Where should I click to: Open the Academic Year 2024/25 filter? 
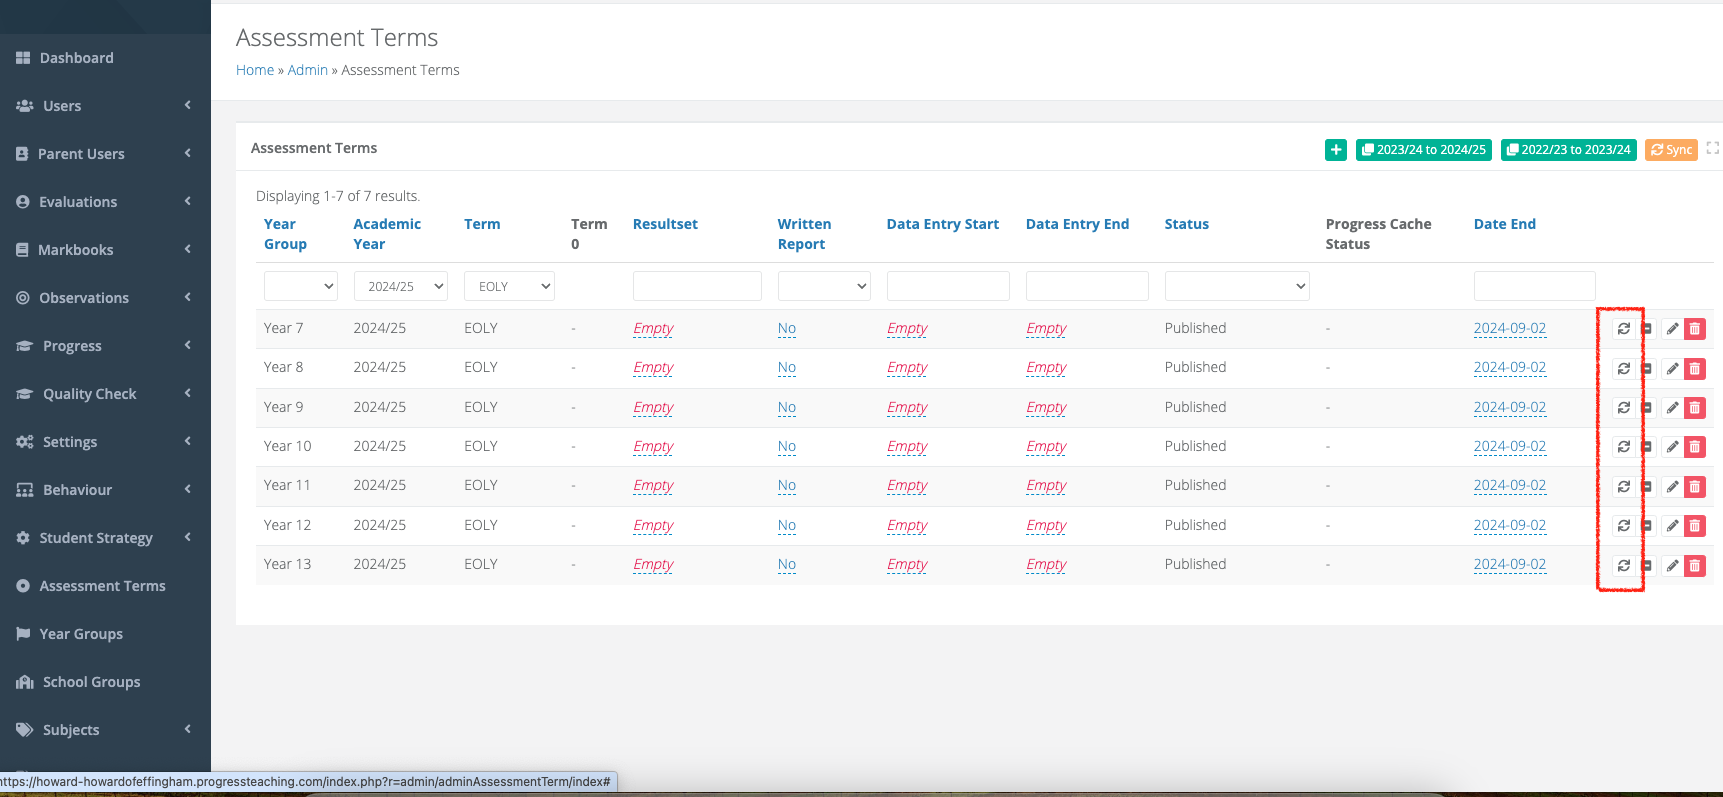point(400,286)
